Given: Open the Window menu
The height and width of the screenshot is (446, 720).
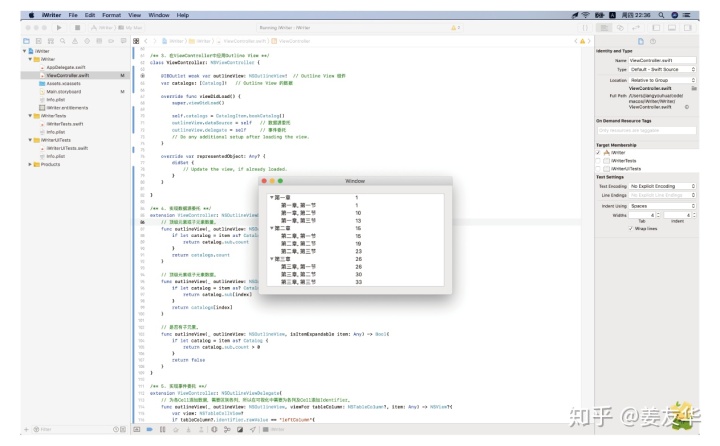Looking at the screenshot, I should 159,15.
